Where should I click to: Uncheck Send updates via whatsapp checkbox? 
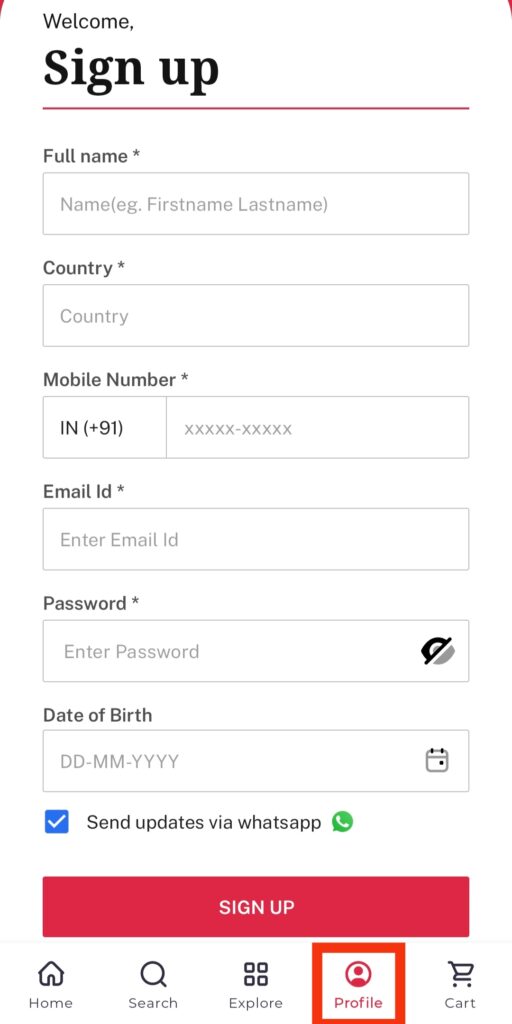(x=57, y=822)
